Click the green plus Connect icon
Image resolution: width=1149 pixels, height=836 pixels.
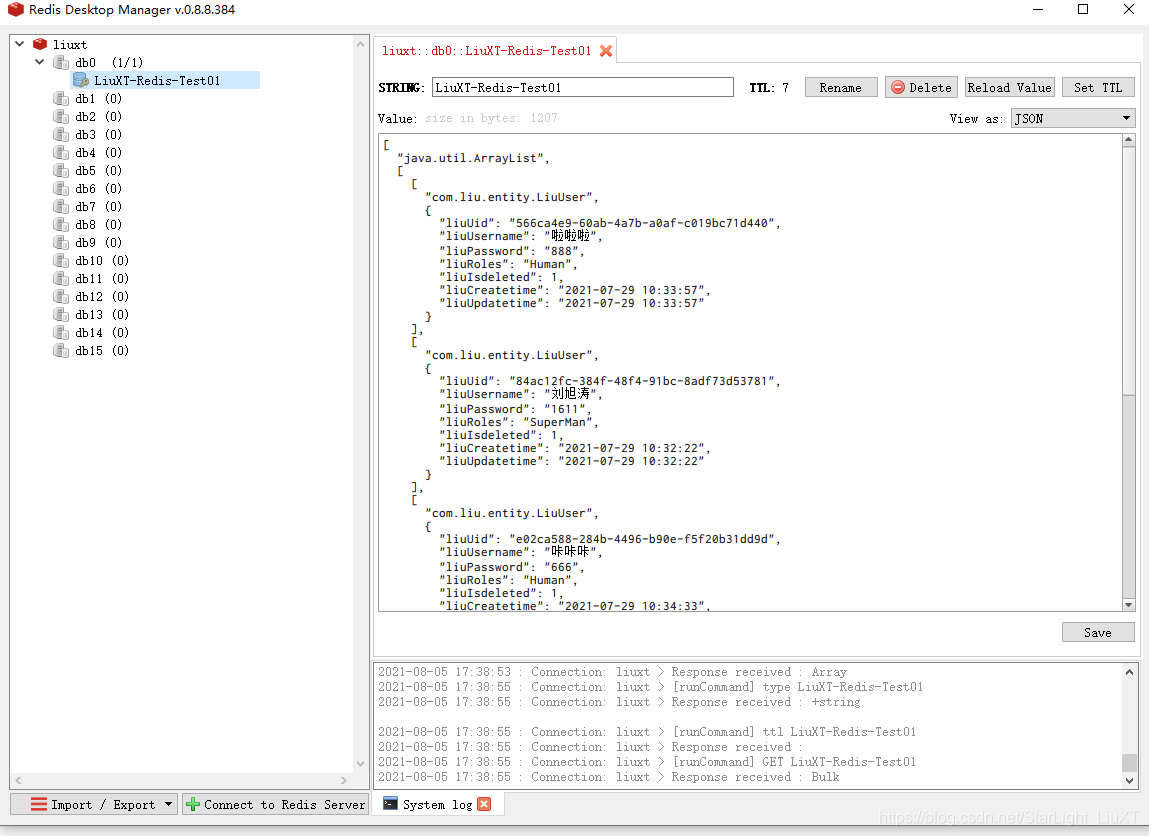tap(193, 804)
